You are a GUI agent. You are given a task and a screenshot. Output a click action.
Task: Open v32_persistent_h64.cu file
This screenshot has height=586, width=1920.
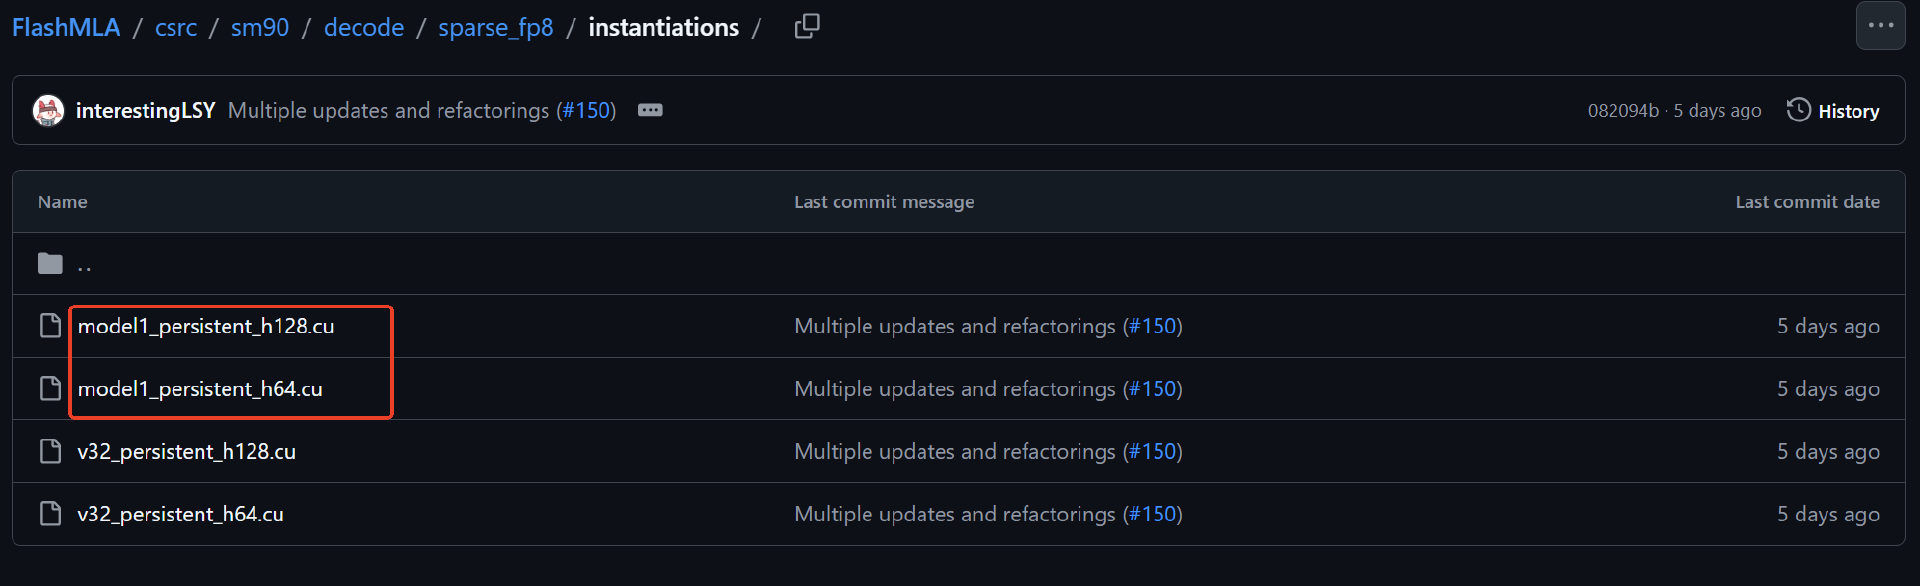[181, 514]
